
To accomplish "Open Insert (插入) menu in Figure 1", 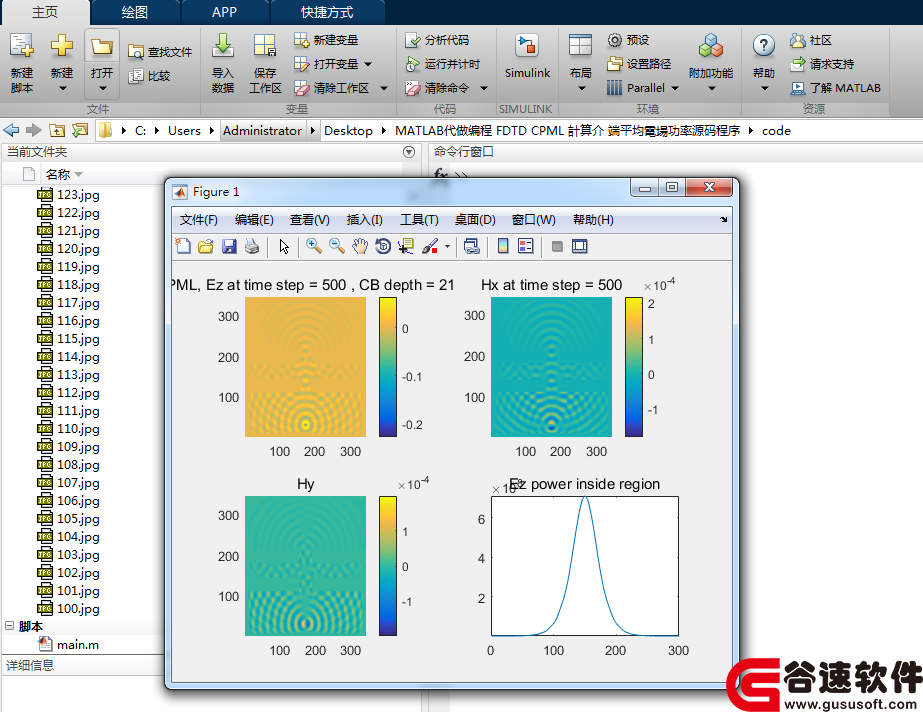I will click(x=364, y=219).
